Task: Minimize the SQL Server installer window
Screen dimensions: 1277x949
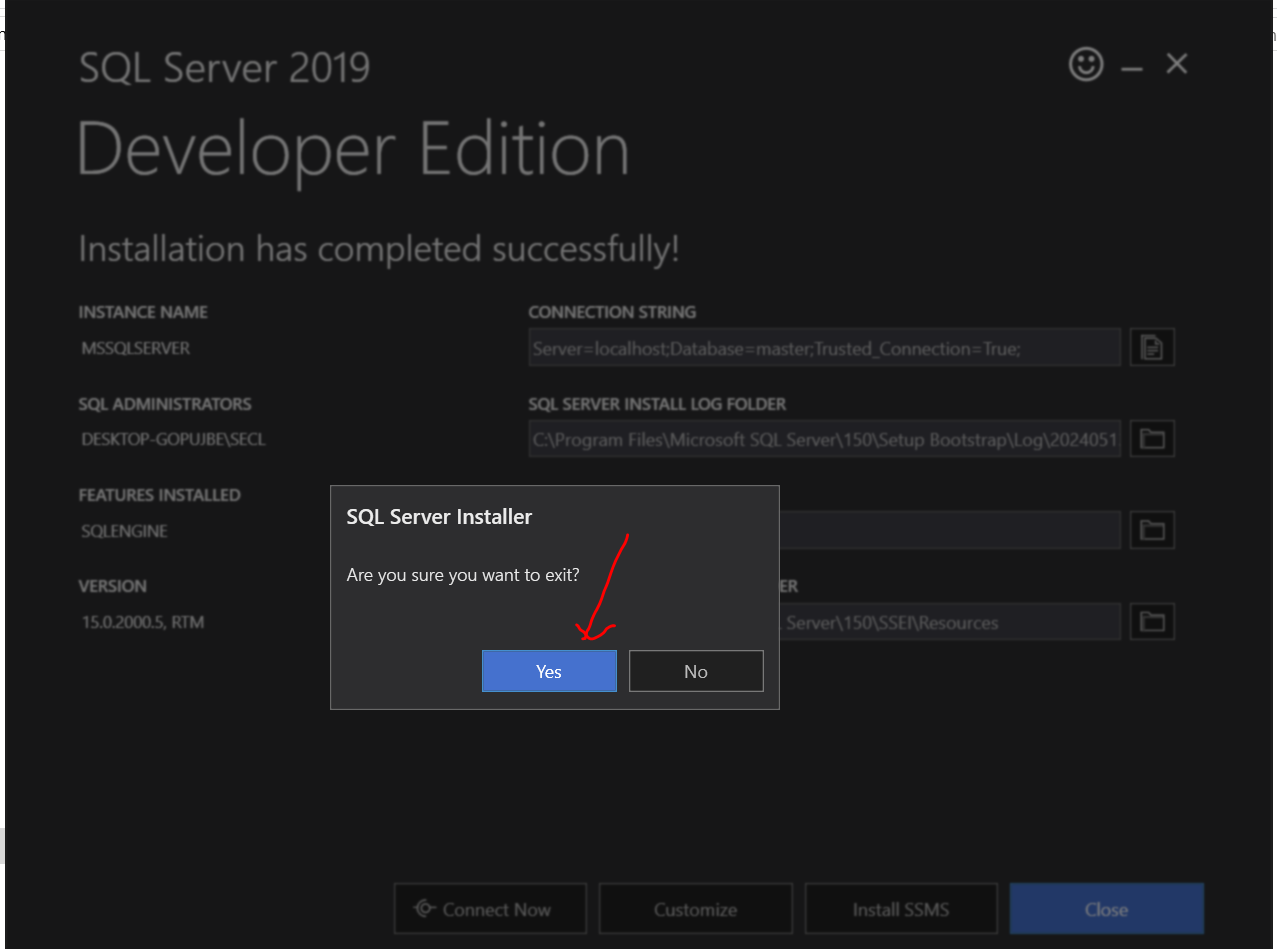Action: click(x=1132, y=68)
